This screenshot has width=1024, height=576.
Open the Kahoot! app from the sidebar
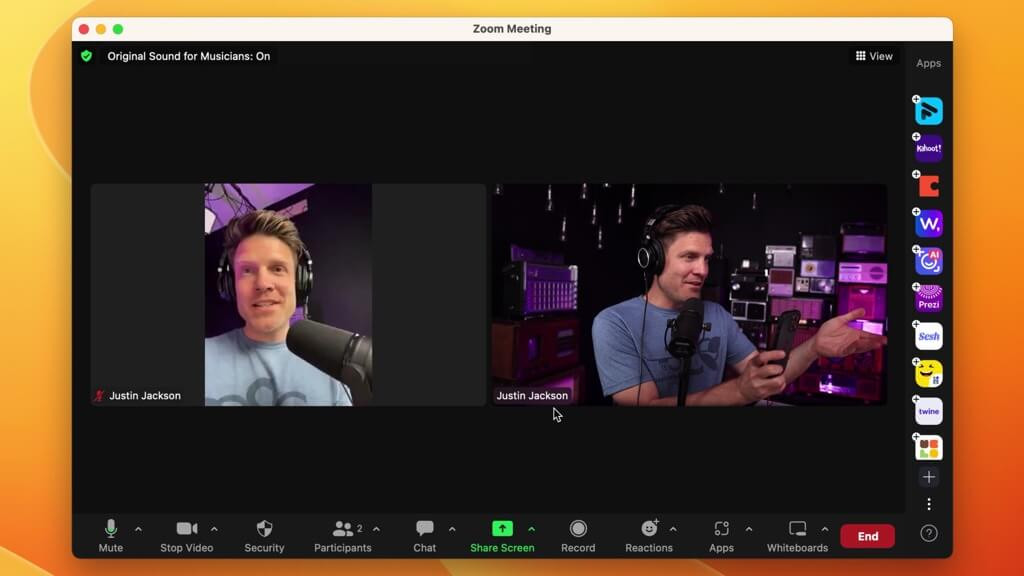[927, 148]
